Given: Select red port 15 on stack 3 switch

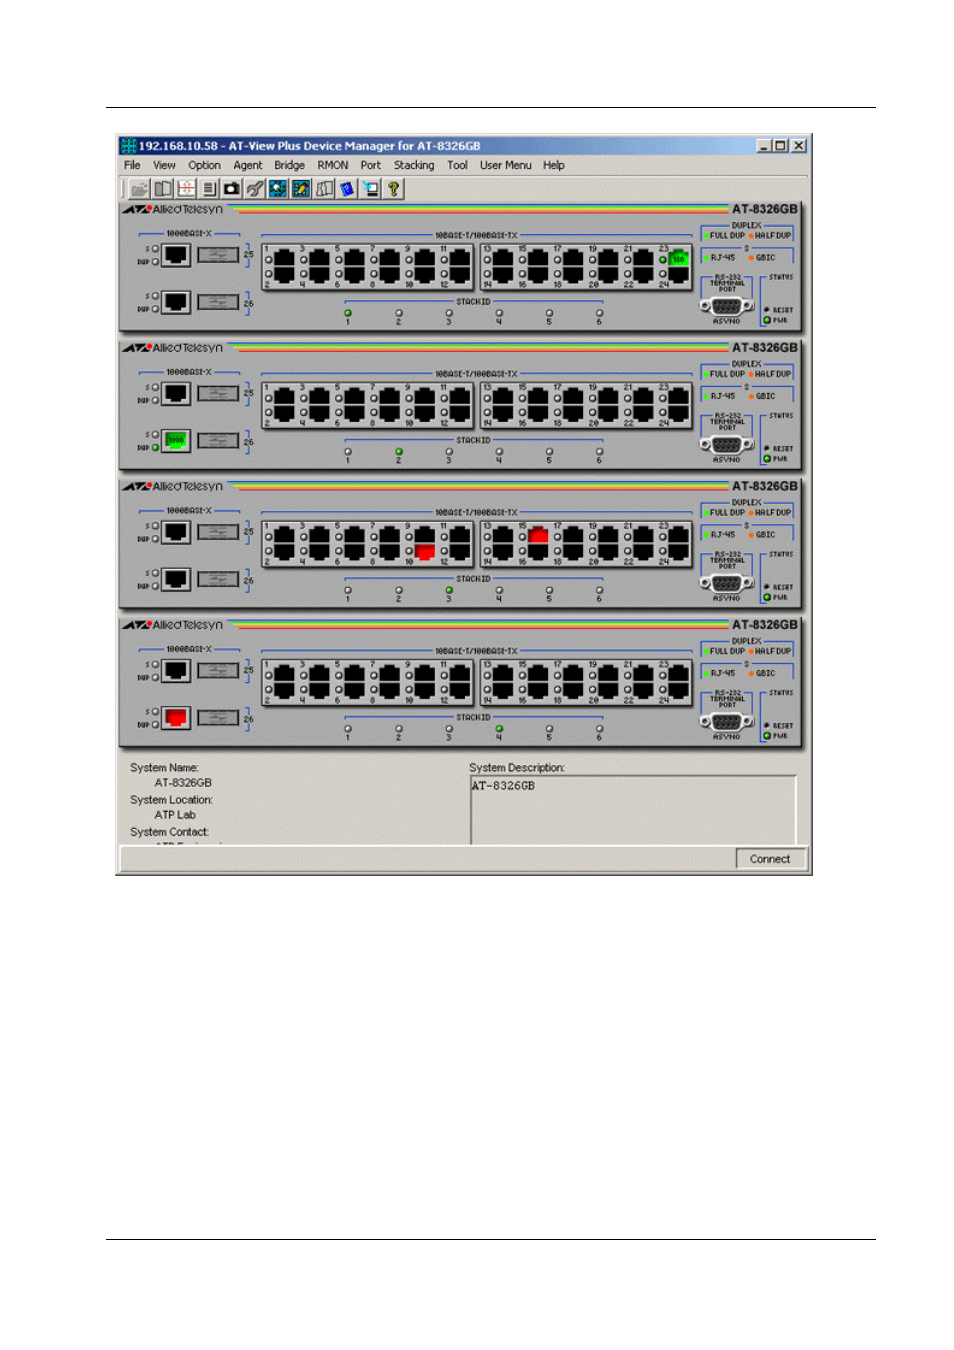Looking at the screenshot, I should click(x=538, y=536).
